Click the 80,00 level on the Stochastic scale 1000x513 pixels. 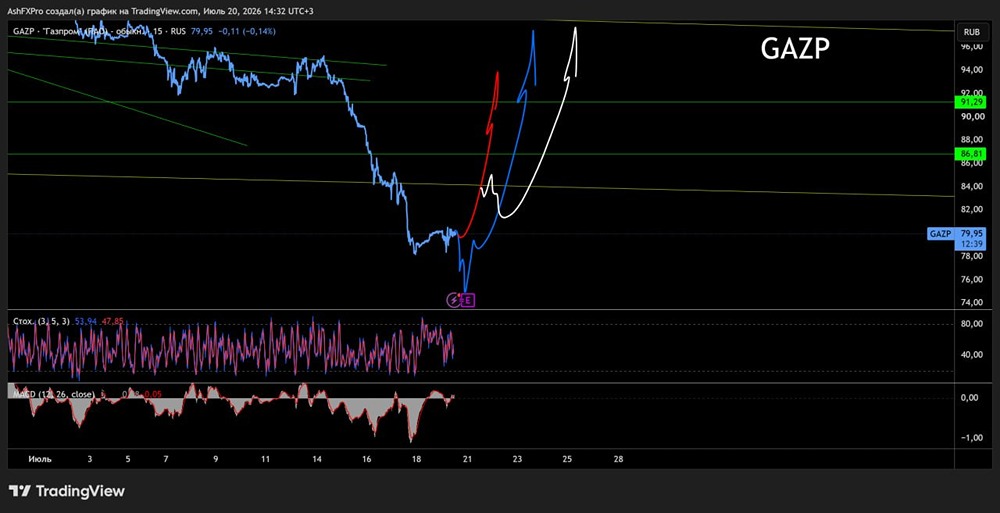coord(970,323)
